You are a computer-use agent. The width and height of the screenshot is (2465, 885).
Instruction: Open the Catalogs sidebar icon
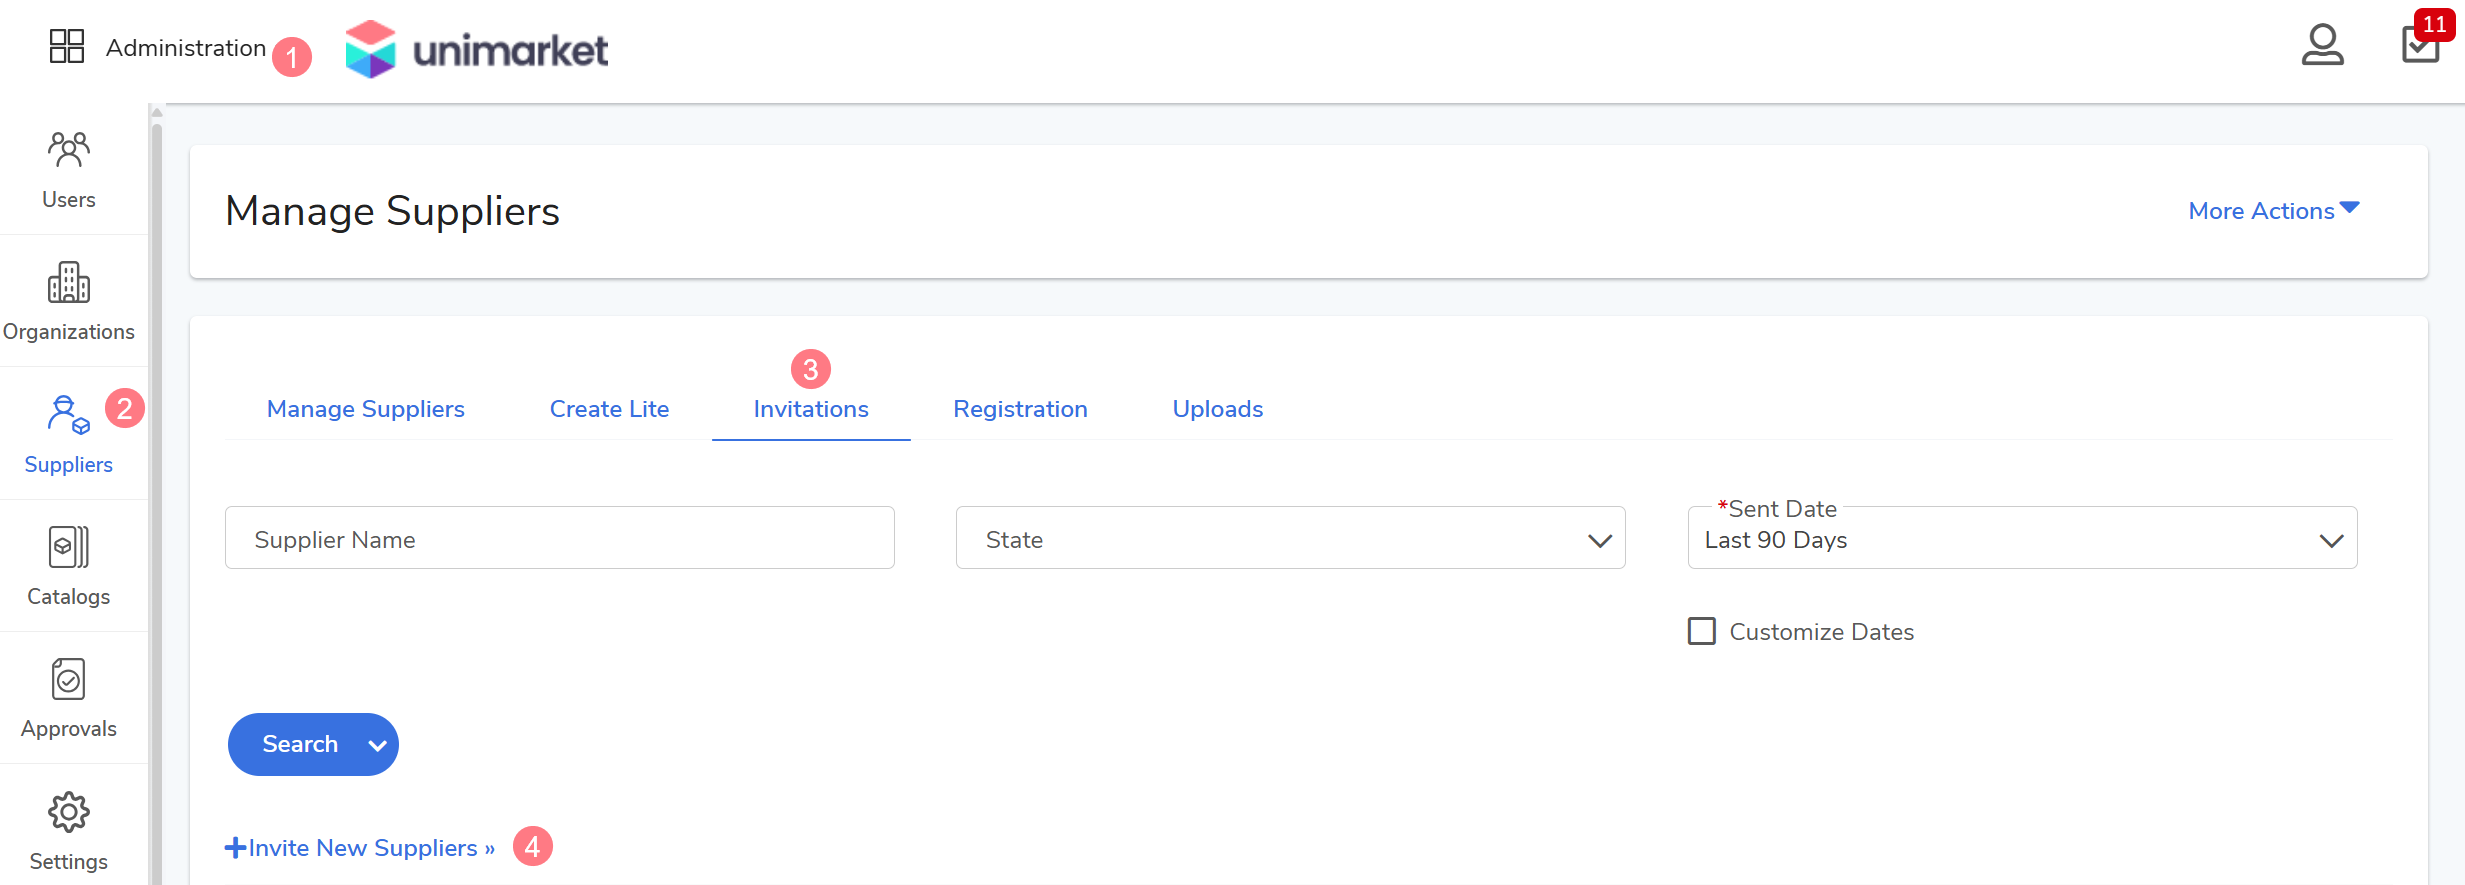[69, 548]
